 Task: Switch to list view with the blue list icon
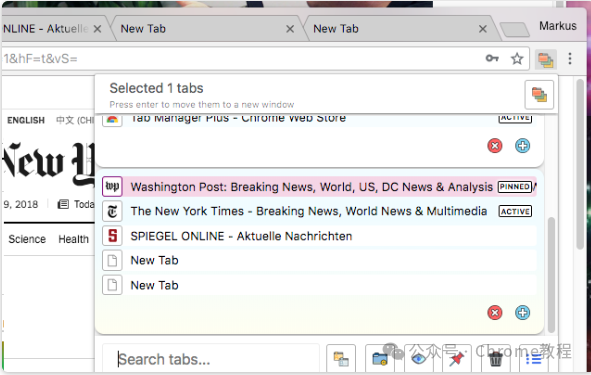(x=534, y=359)
